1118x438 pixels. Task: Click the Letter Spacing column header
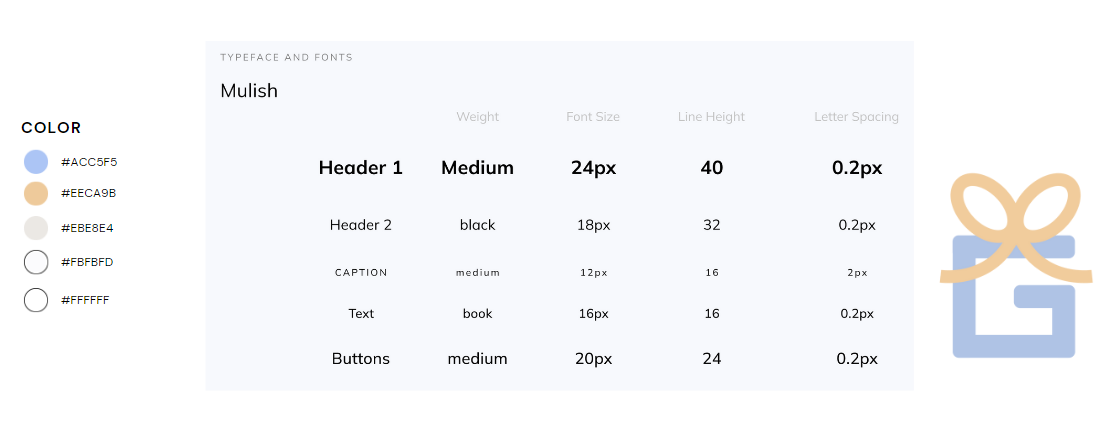pyautogui.click(x=856, y=117)
